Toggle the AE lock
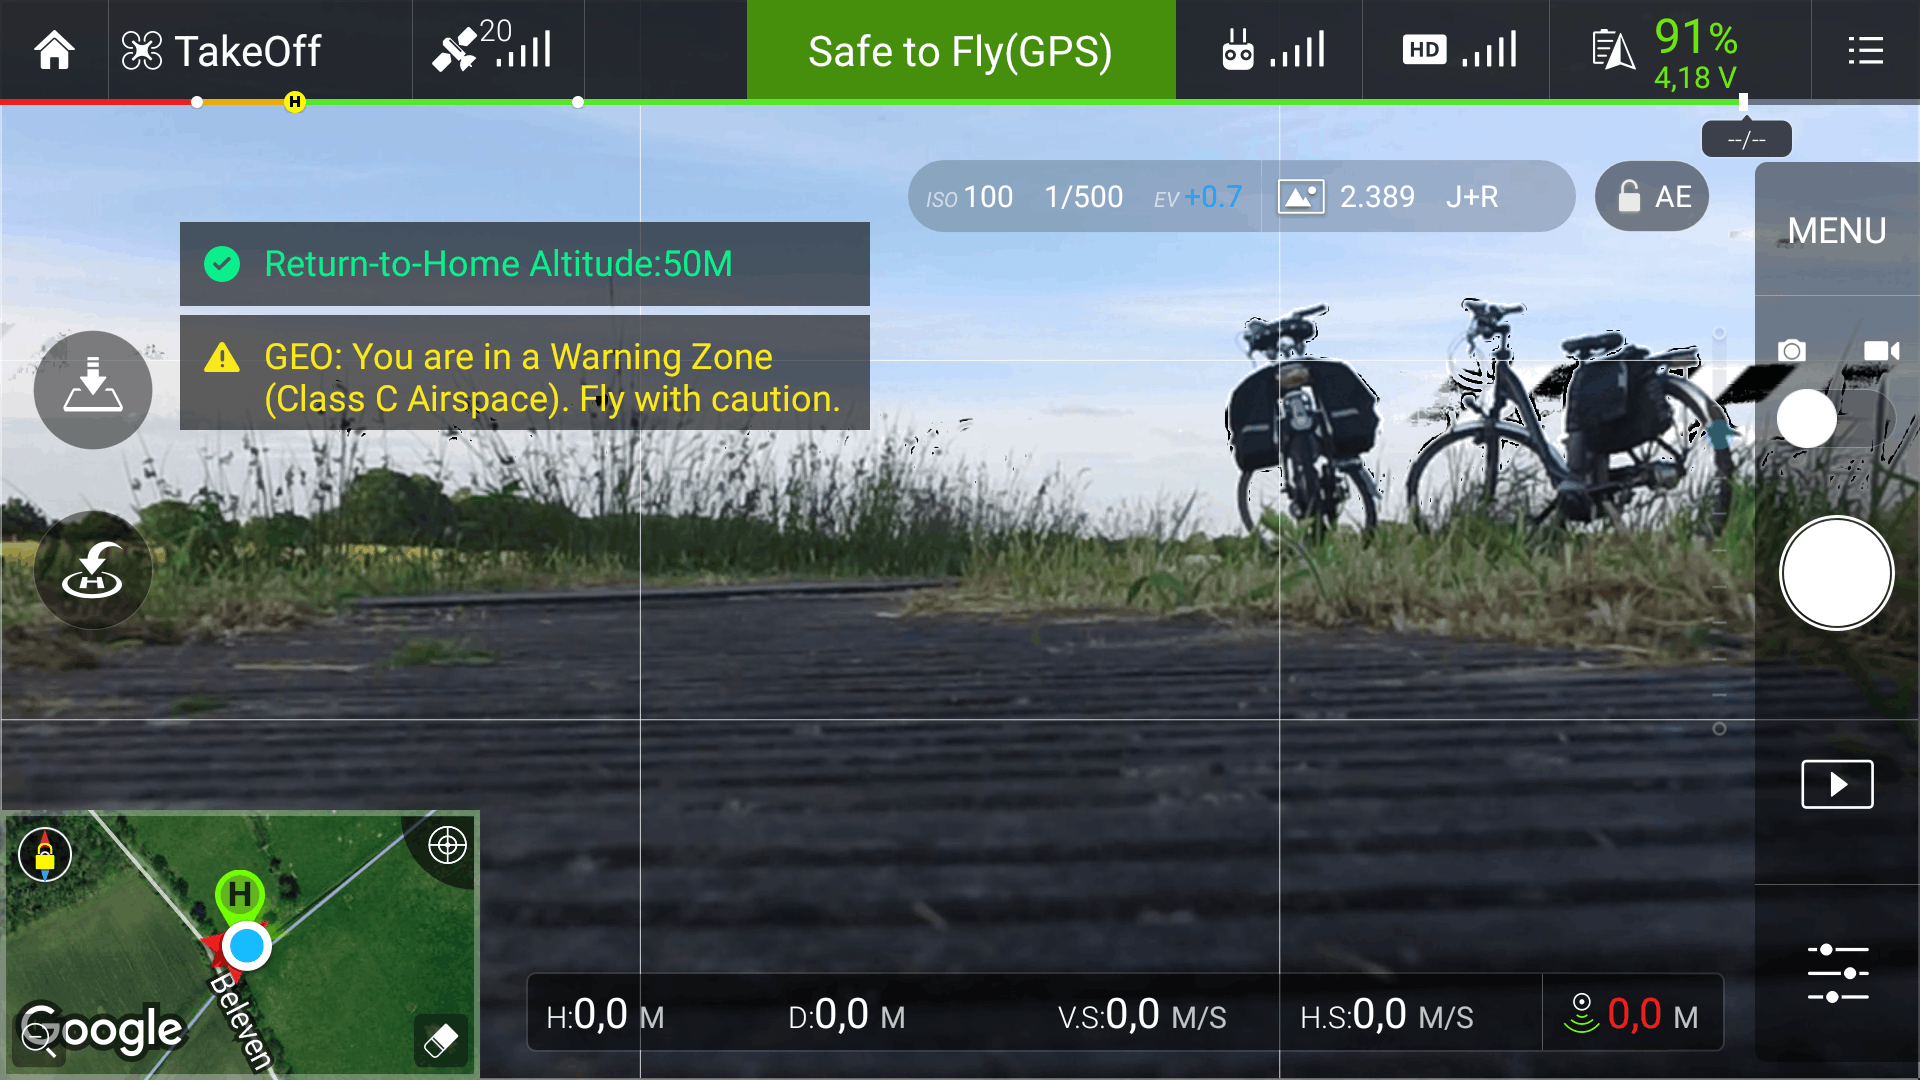Image resolution: width=1920 pixels, height=1080 pixels. point(1652,196)
